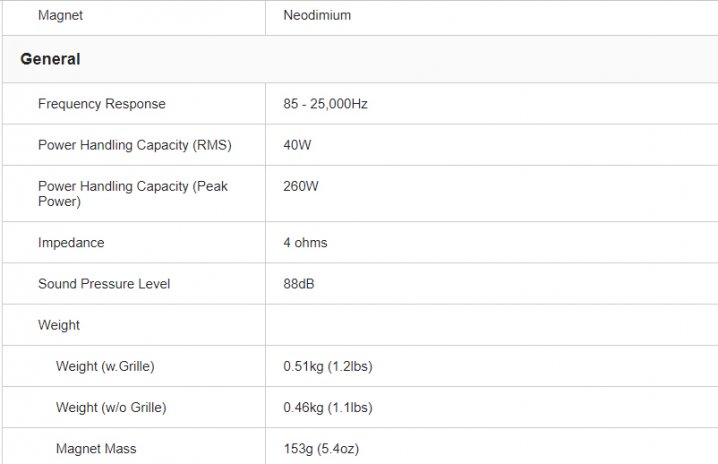Select Power Handling Capacity (RMS) label
This screenshot has width=718, height=464.
134,145
